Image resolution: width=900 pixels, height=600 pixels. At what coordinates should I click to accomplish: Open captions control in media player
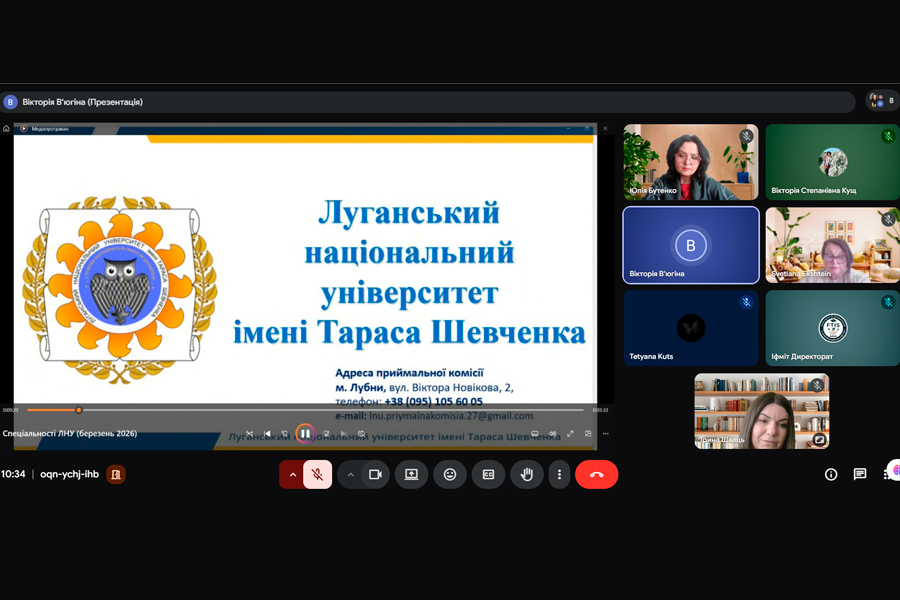tap(535, 433)
